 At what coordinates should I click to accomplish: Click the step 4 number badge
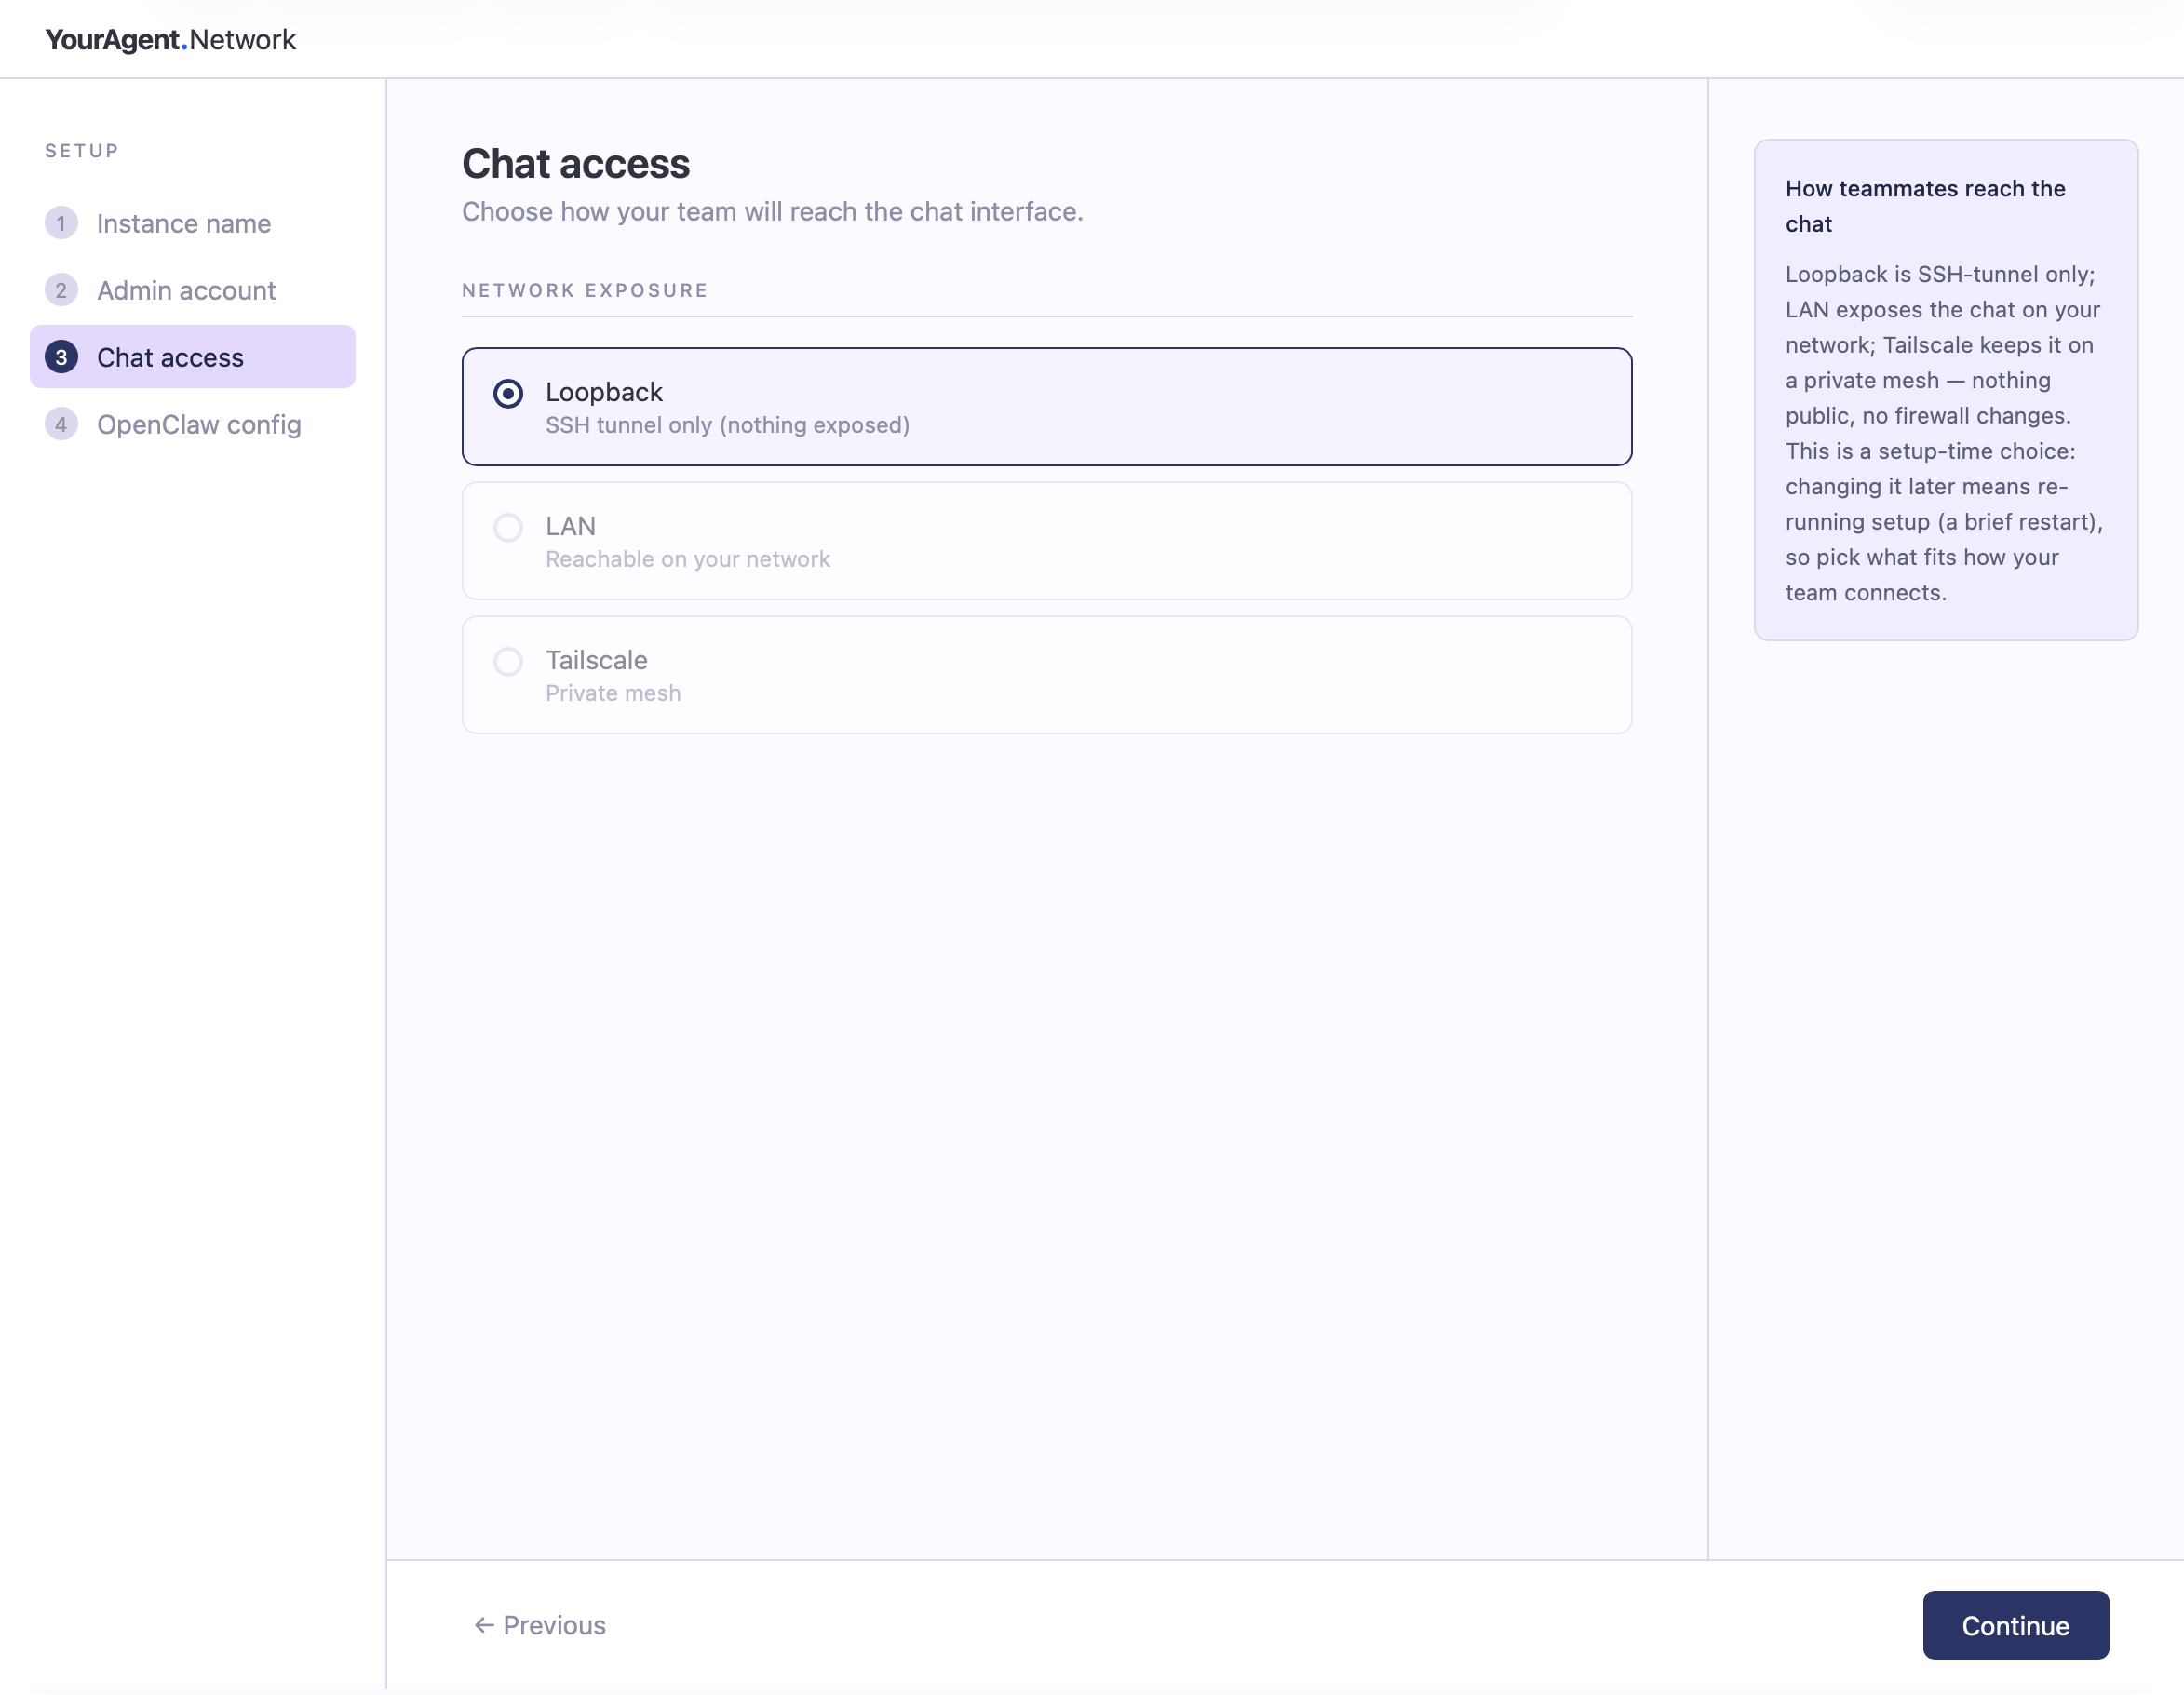[61, 424]
